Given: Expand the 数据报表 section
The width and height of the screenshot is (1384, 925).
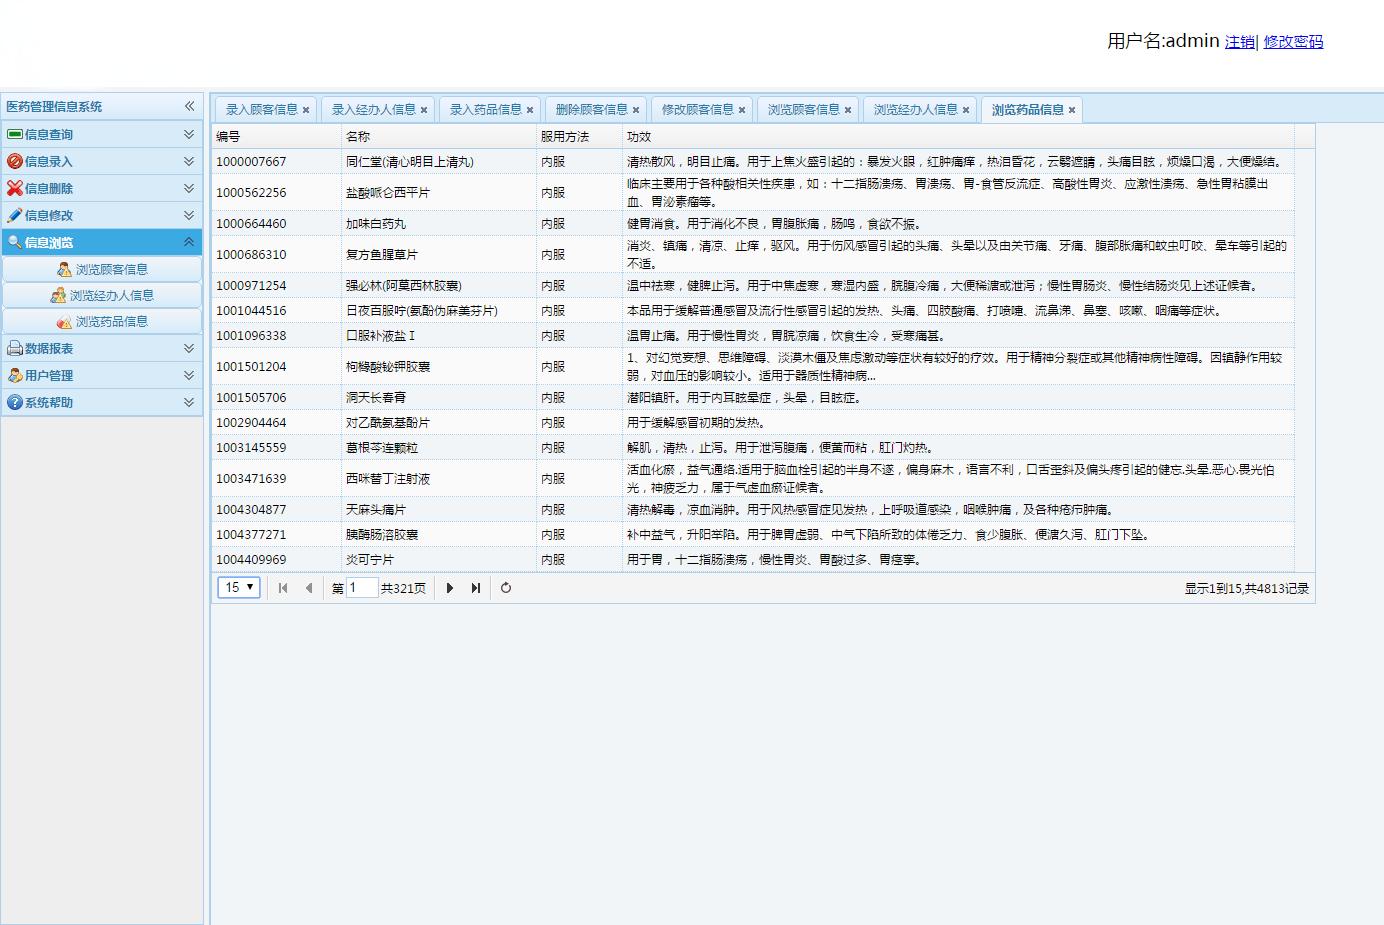Looking at the screenshot, I should pos(189,348).
